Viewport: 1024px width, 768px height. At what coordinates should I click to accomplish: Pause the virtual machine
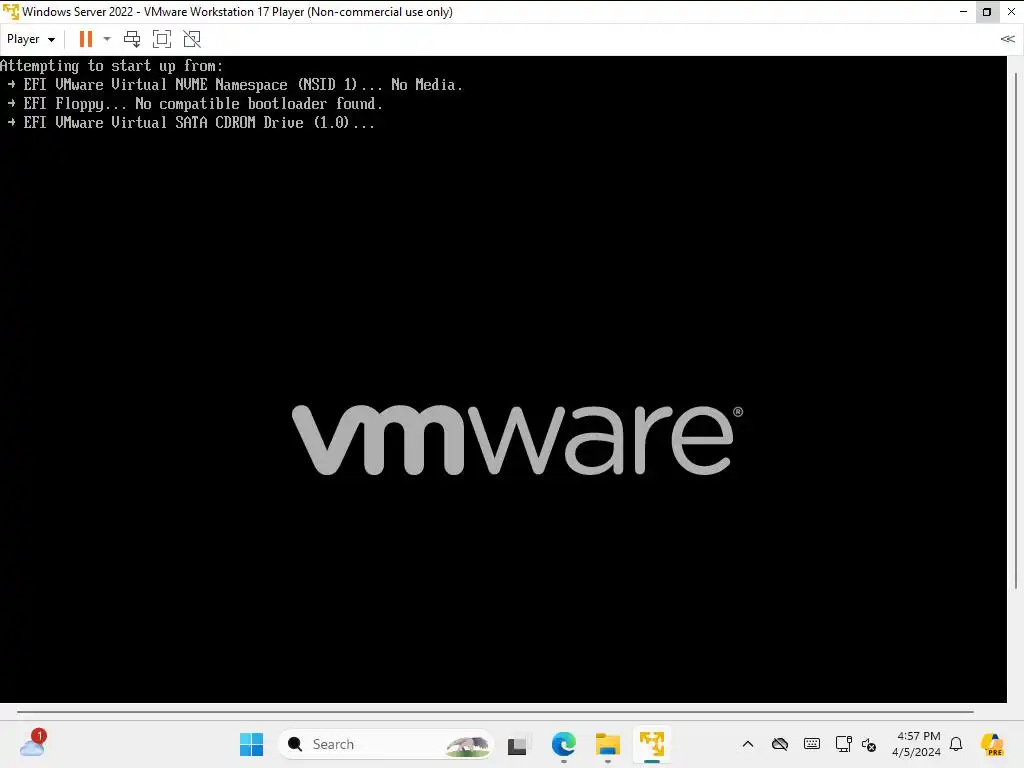[x=86, y=39]
